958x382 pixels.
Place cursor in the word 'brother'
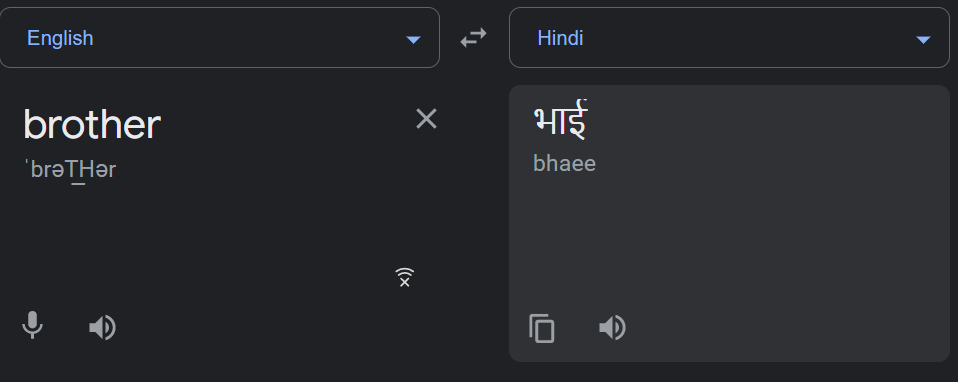pyautogui.click(x=92, y=124)
